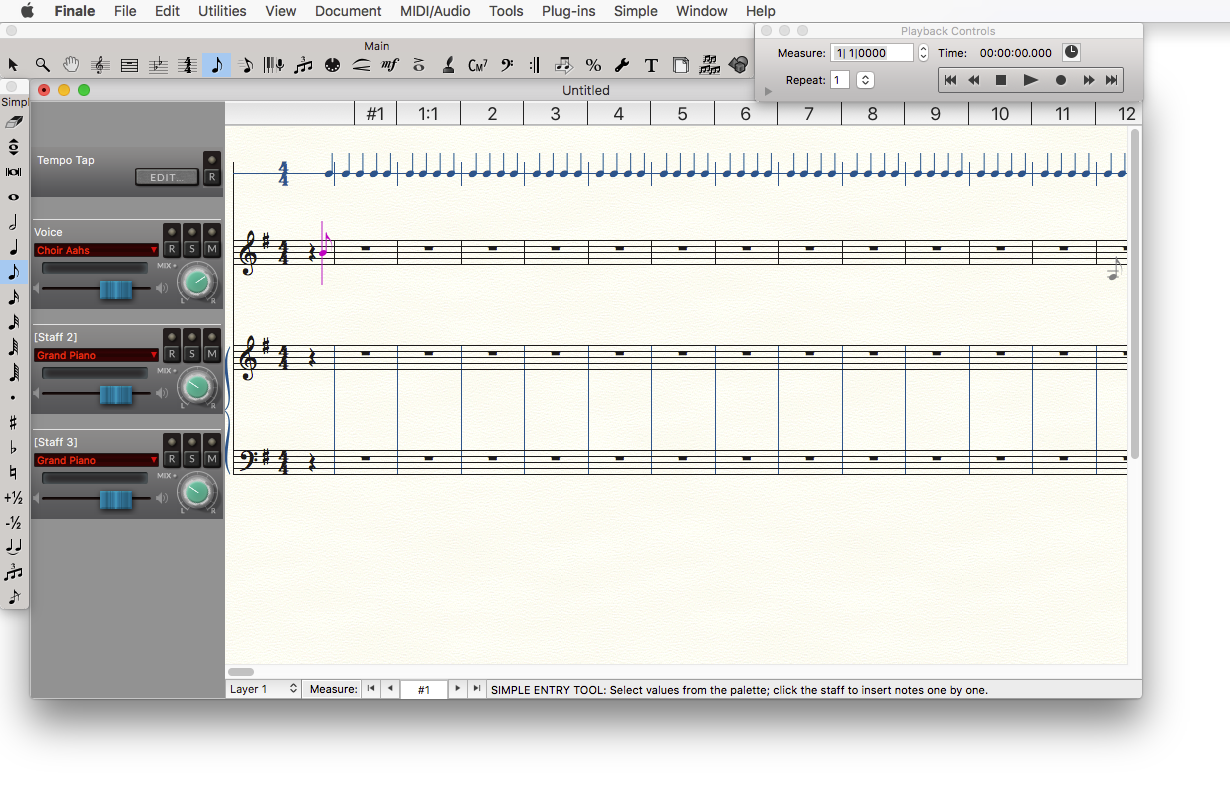Click the half-step up tool
This screenshot has width=1230, height=794.
[x=13, y=497]
